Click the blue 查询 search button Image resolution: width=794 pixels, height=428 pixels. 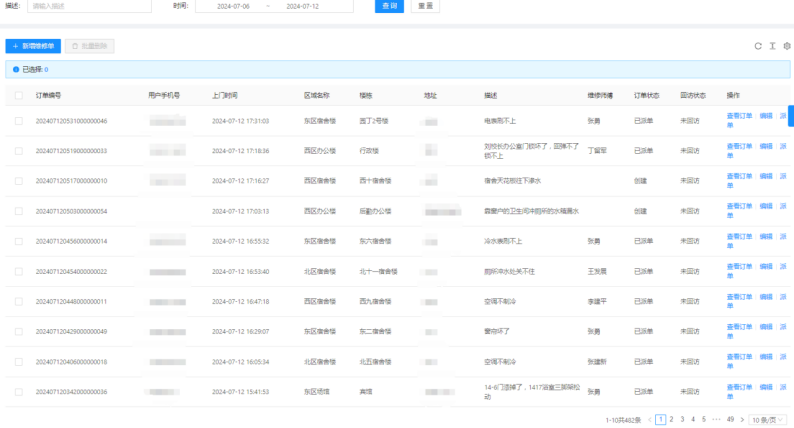click(389, 6)
